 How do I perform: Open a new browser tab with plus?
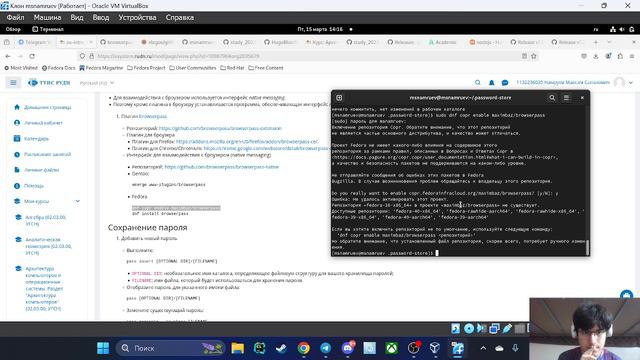596,42
